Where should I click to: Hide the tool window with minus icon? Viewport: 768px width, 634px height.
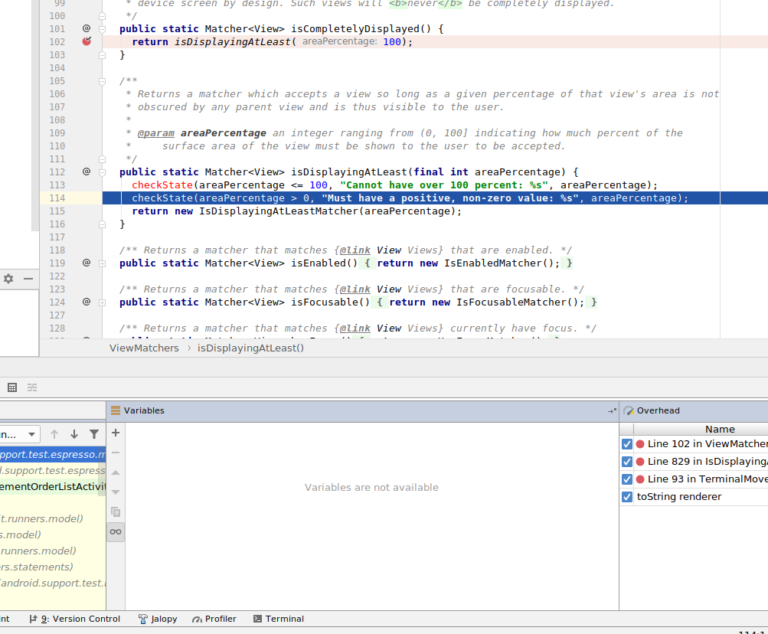pos(28,278)
